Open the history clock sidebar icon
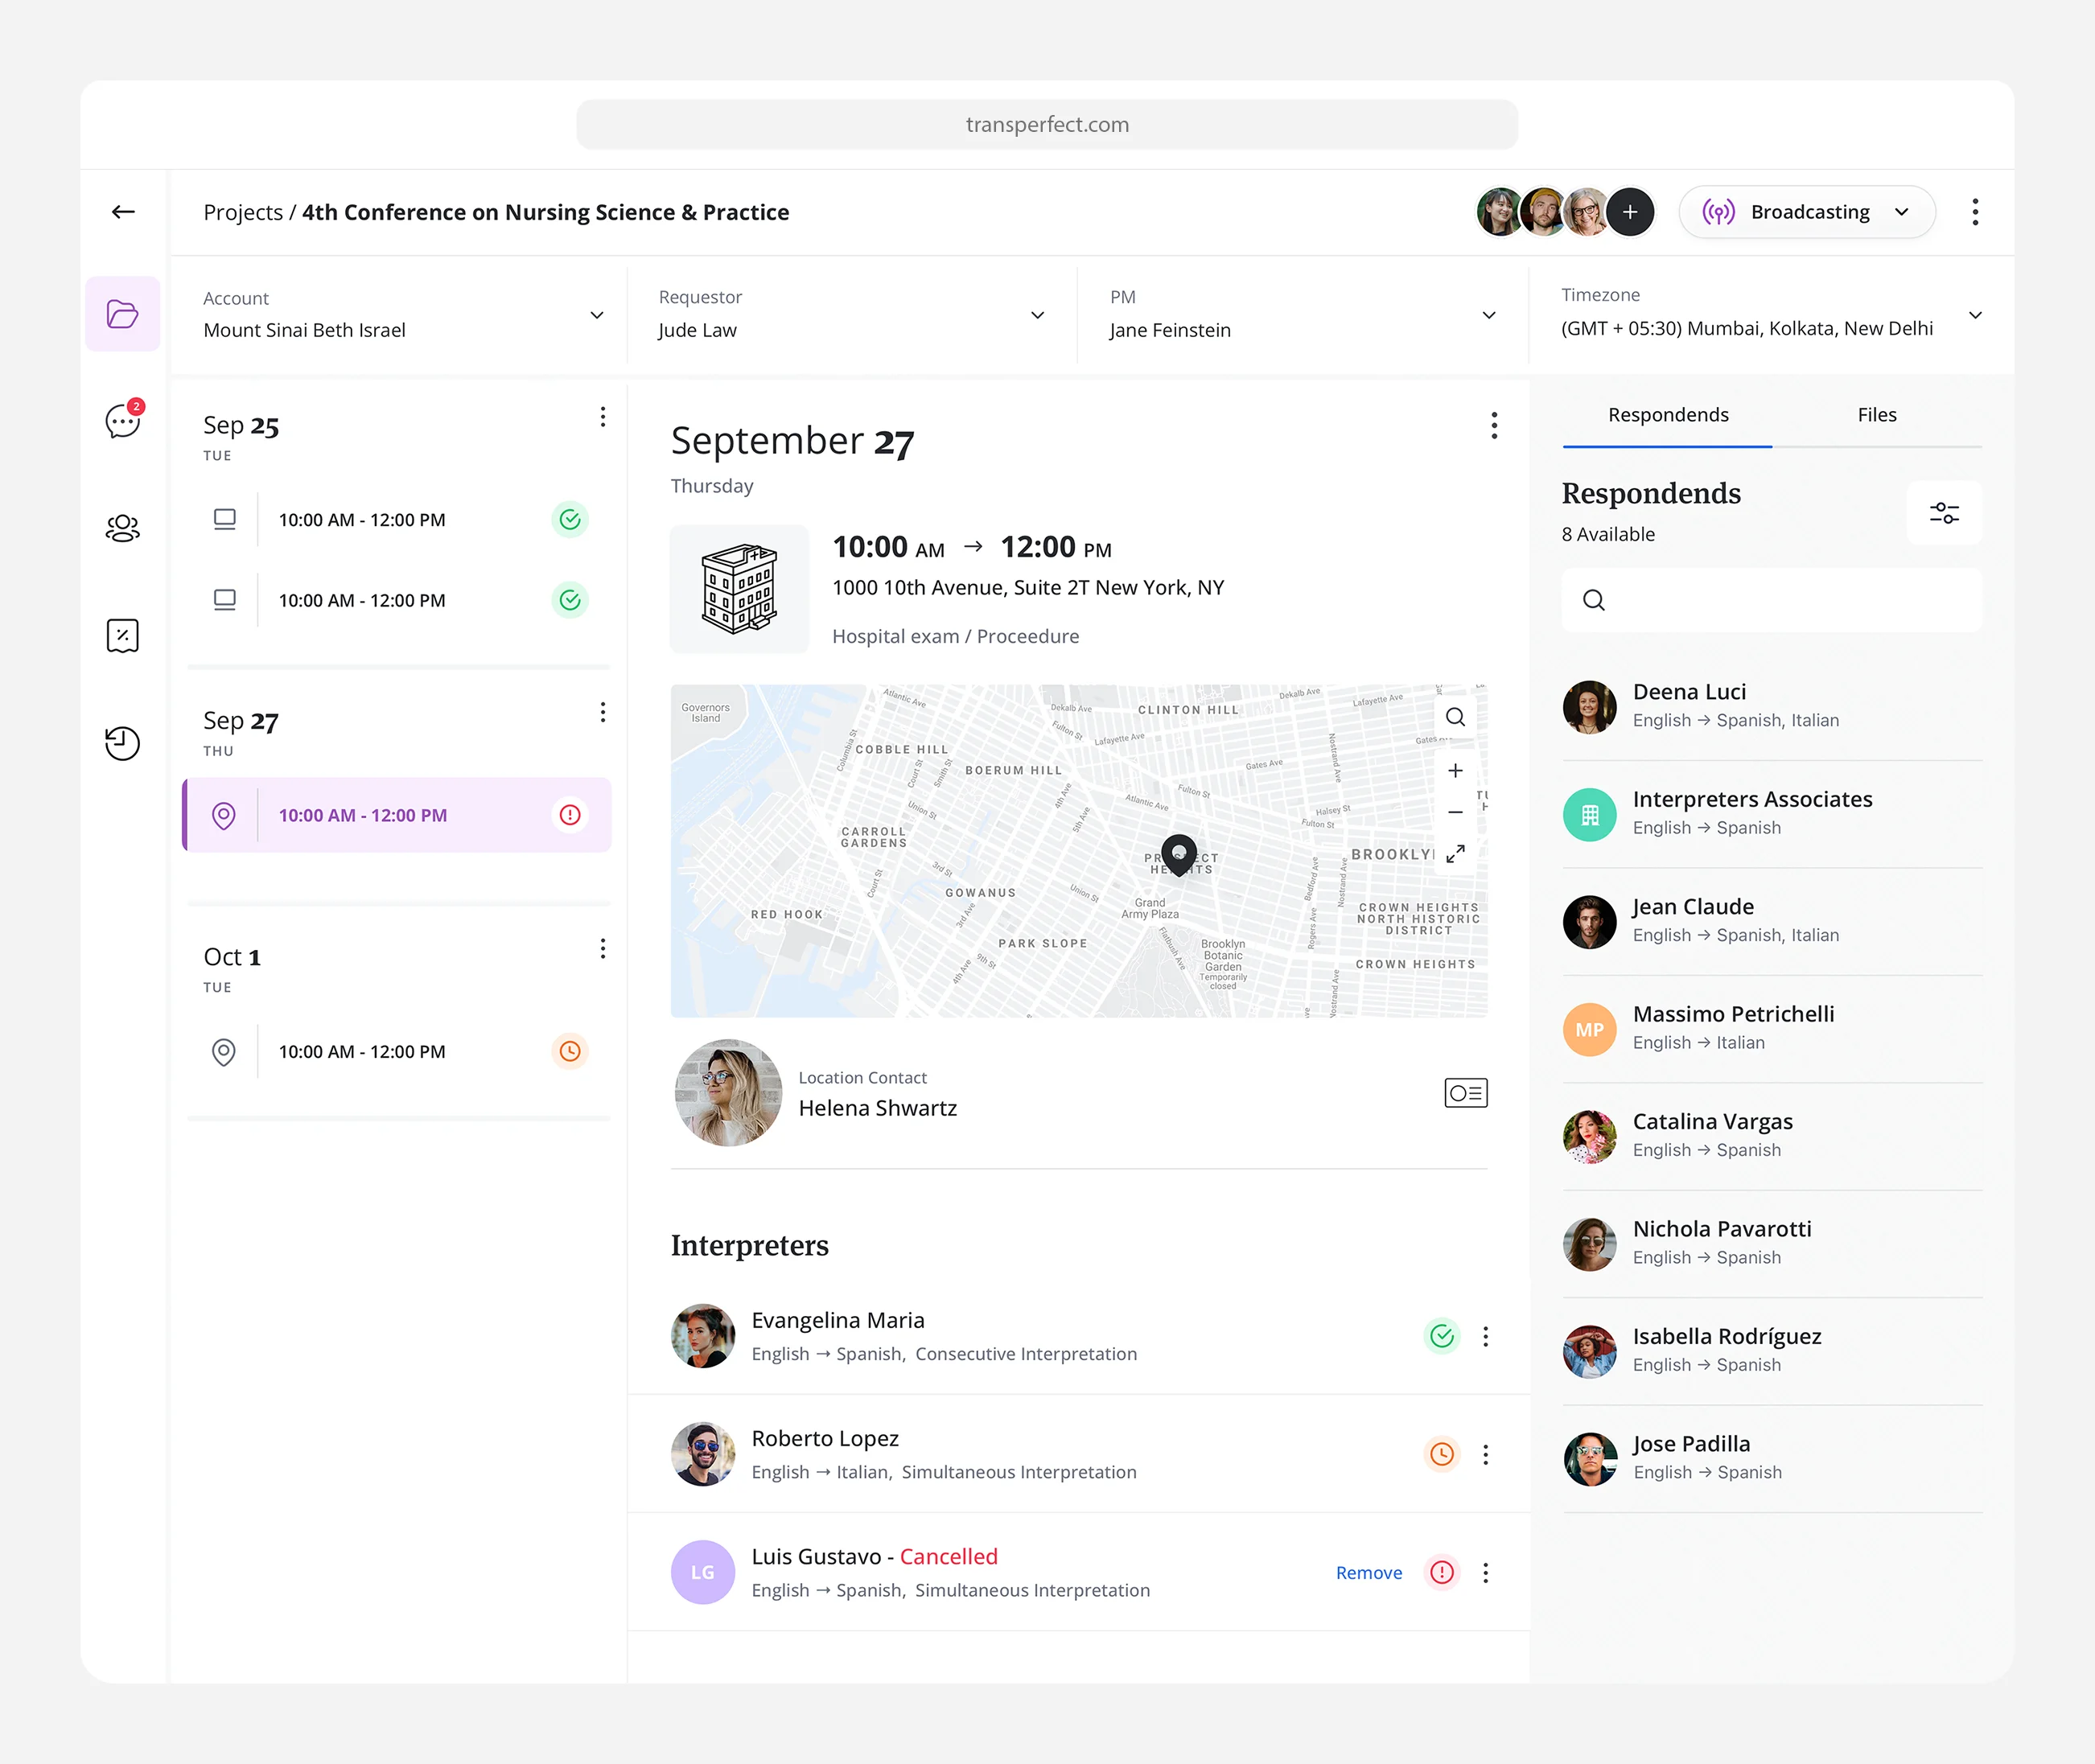The width and height of the screenshot is (2095, 1764). coord(123,743)
